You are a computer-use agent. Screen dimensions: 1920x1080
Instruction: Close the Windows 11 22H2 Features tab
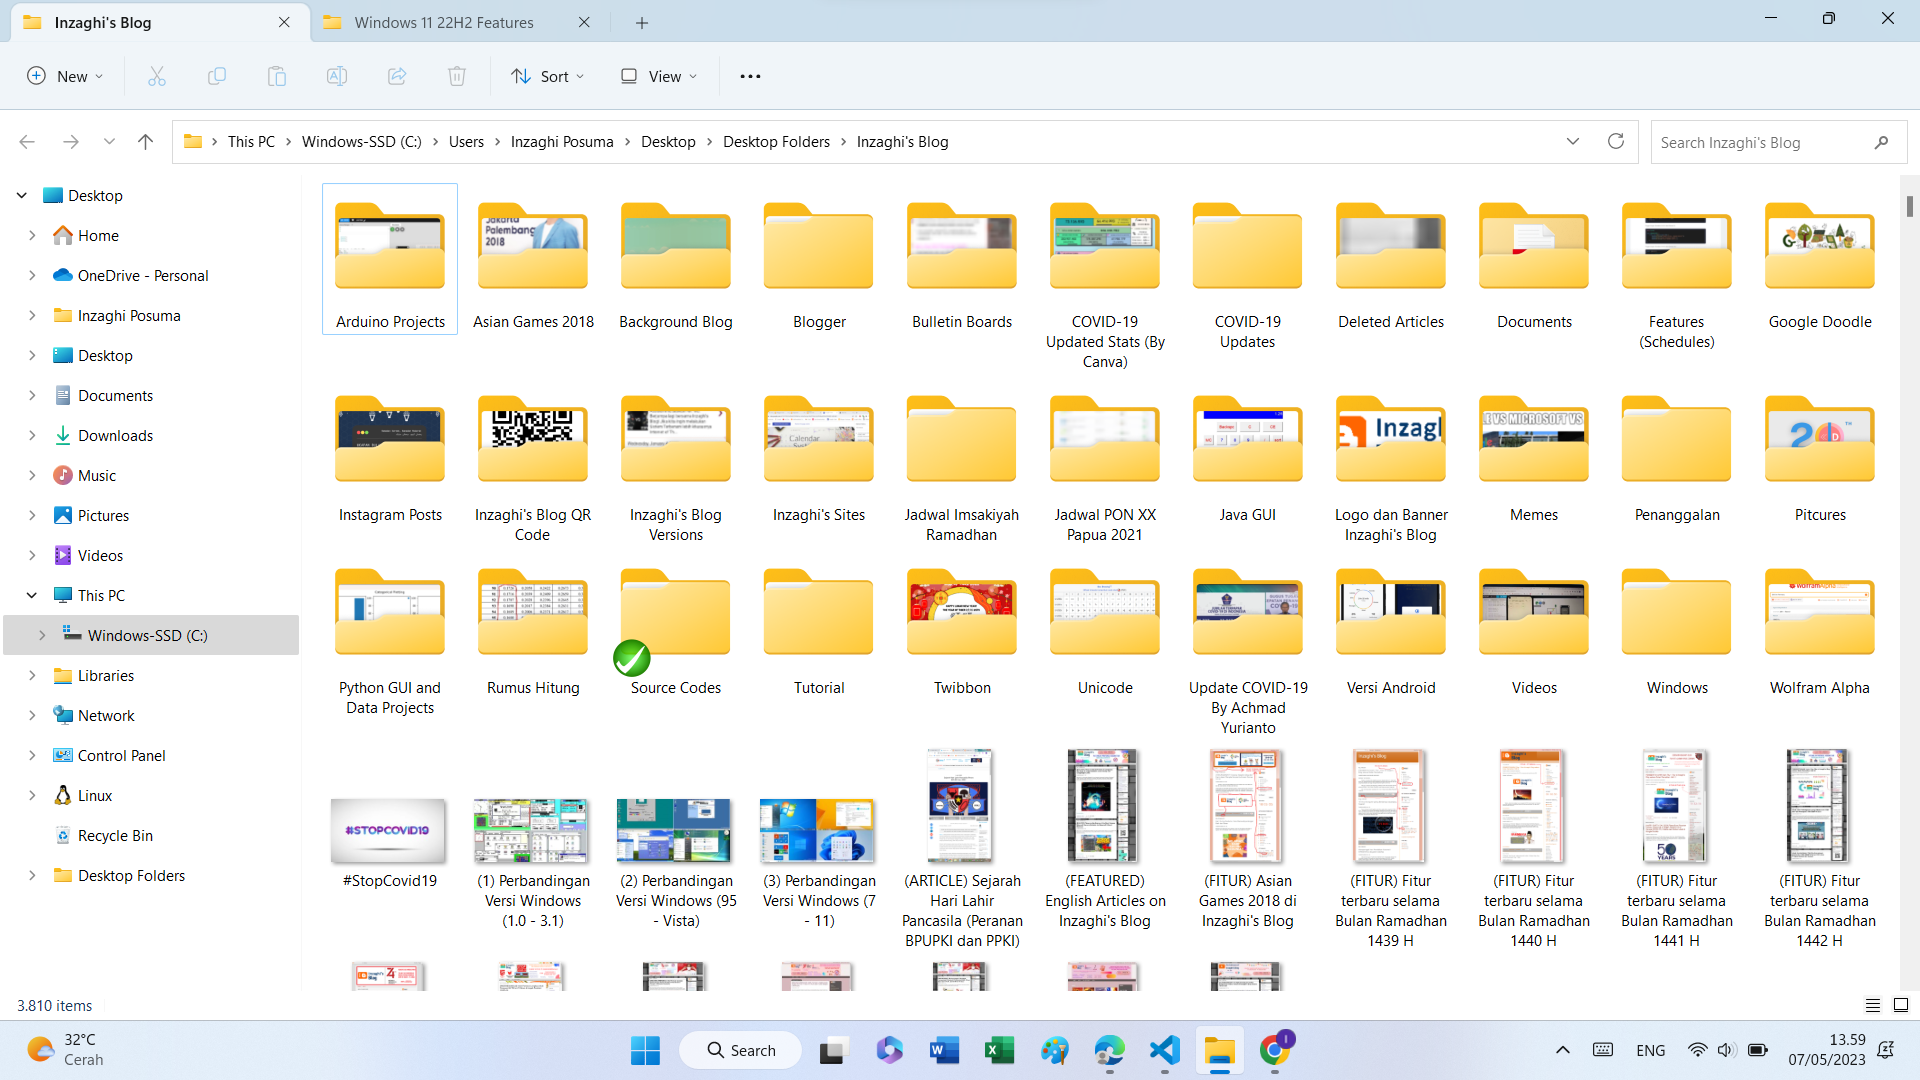(x=584, y=22)
